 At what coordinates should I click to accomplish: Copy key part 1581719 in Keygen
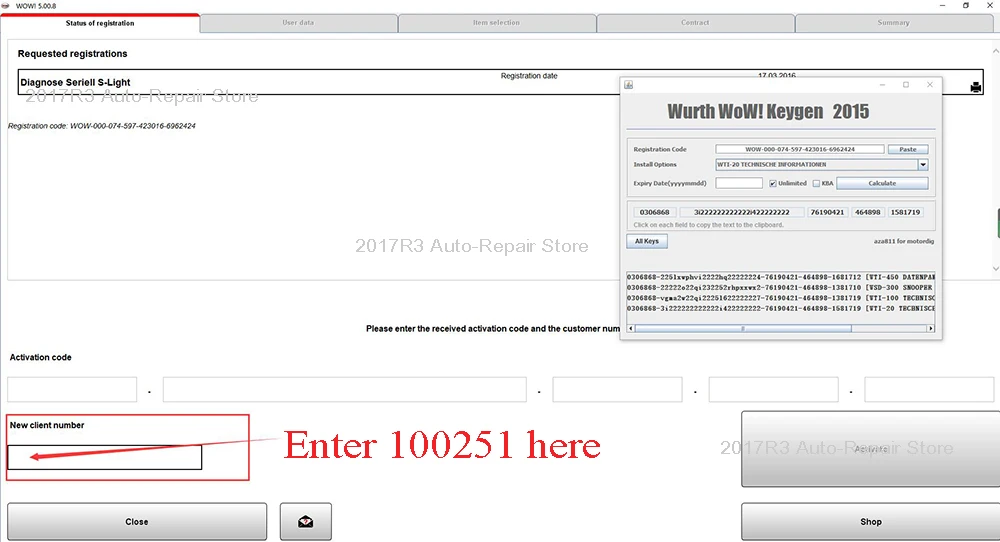tap(905, 212)
